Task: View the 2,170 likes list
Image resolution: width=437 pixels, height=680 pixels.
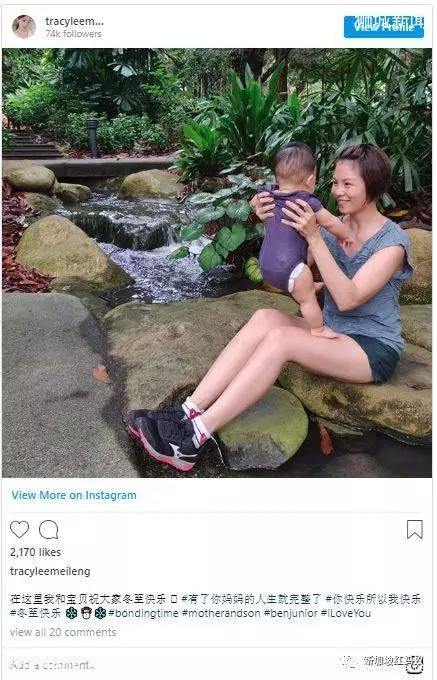Action: (36, 552)
